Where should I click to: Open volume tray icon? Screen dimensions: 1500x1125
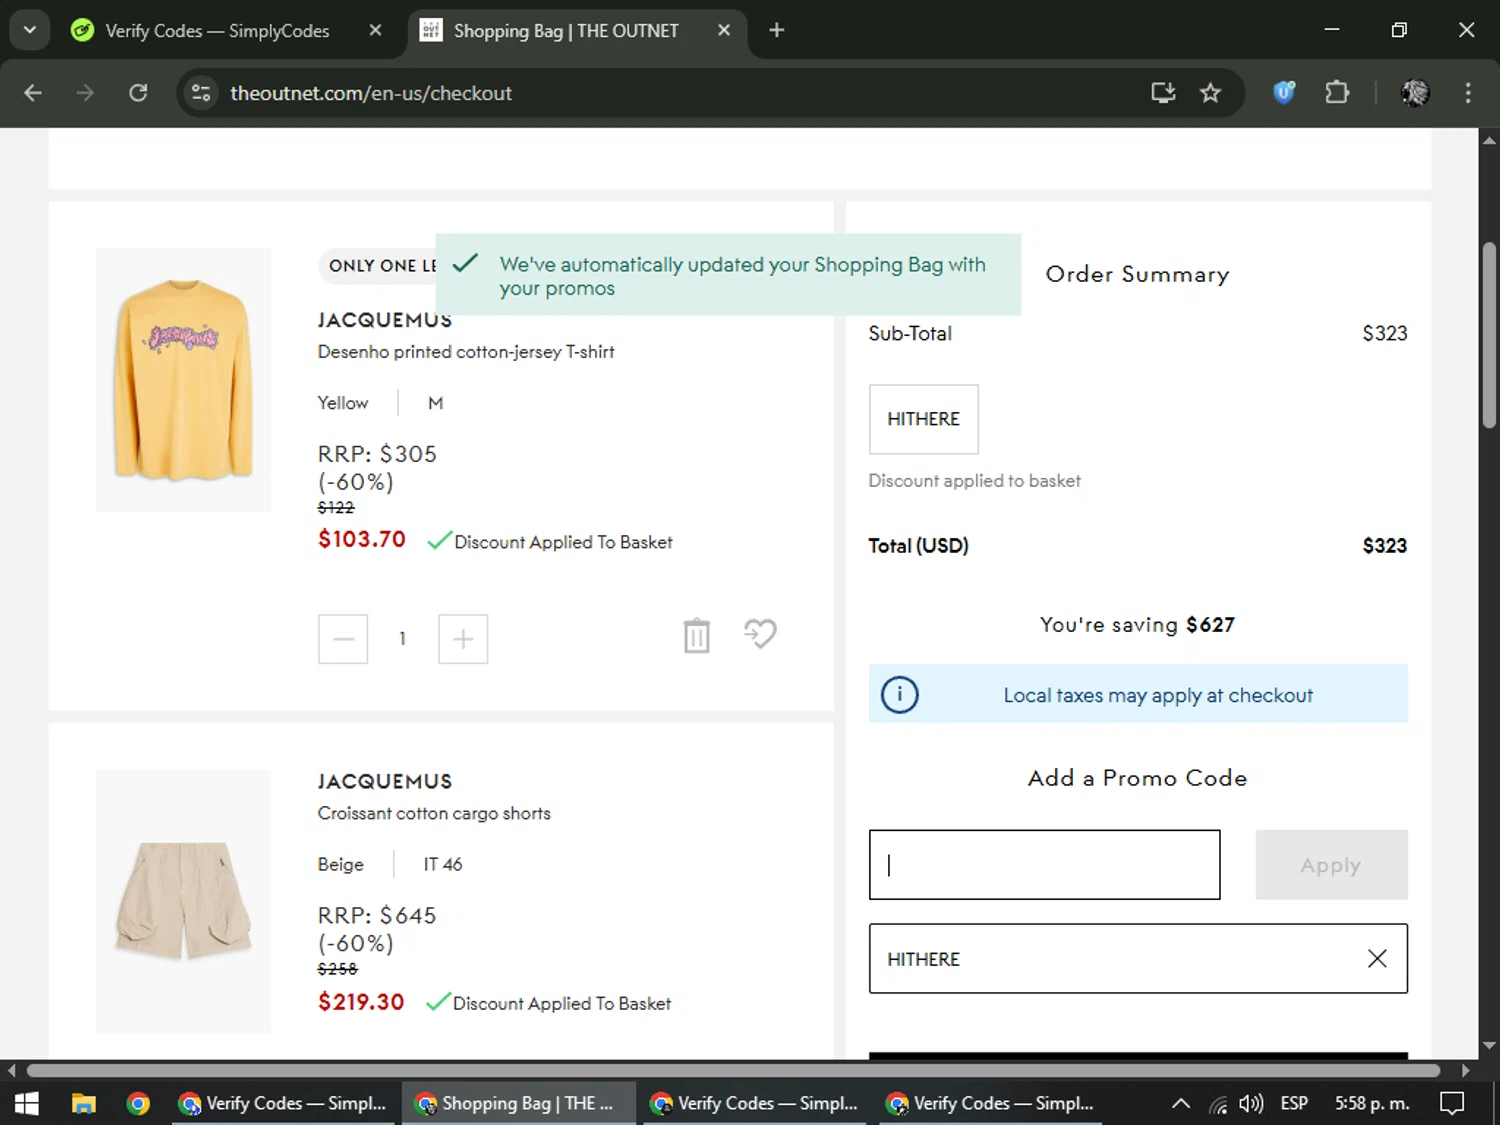point(1251,1103)
